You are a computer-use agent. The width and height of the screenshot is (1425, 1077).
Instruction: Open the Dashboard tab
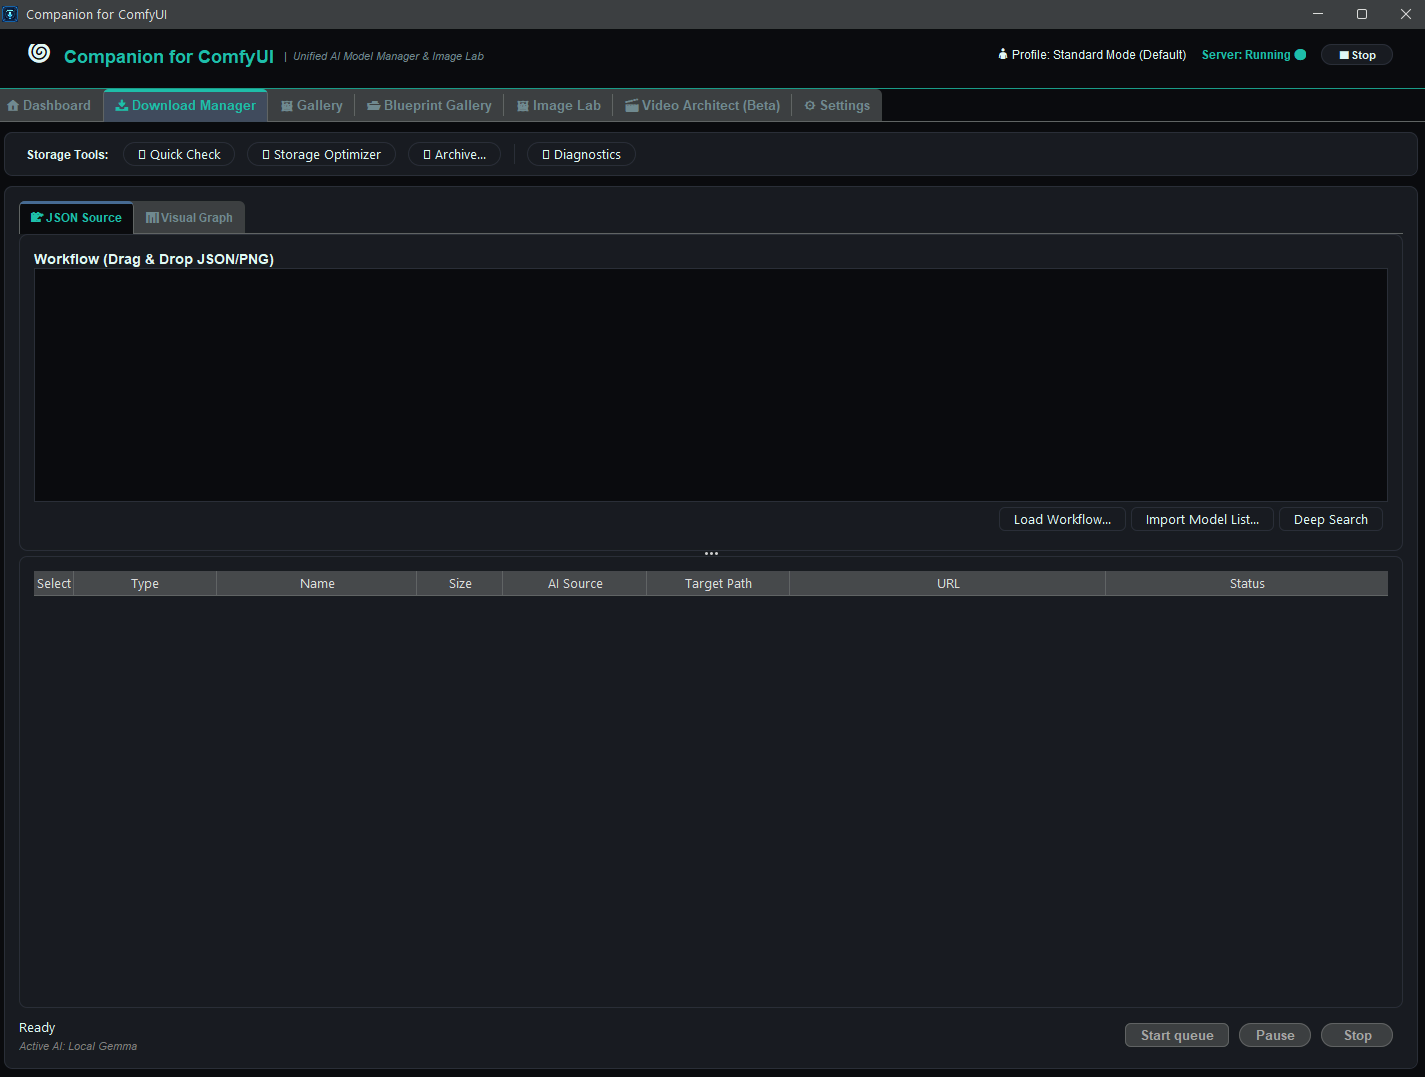[49, 105]
